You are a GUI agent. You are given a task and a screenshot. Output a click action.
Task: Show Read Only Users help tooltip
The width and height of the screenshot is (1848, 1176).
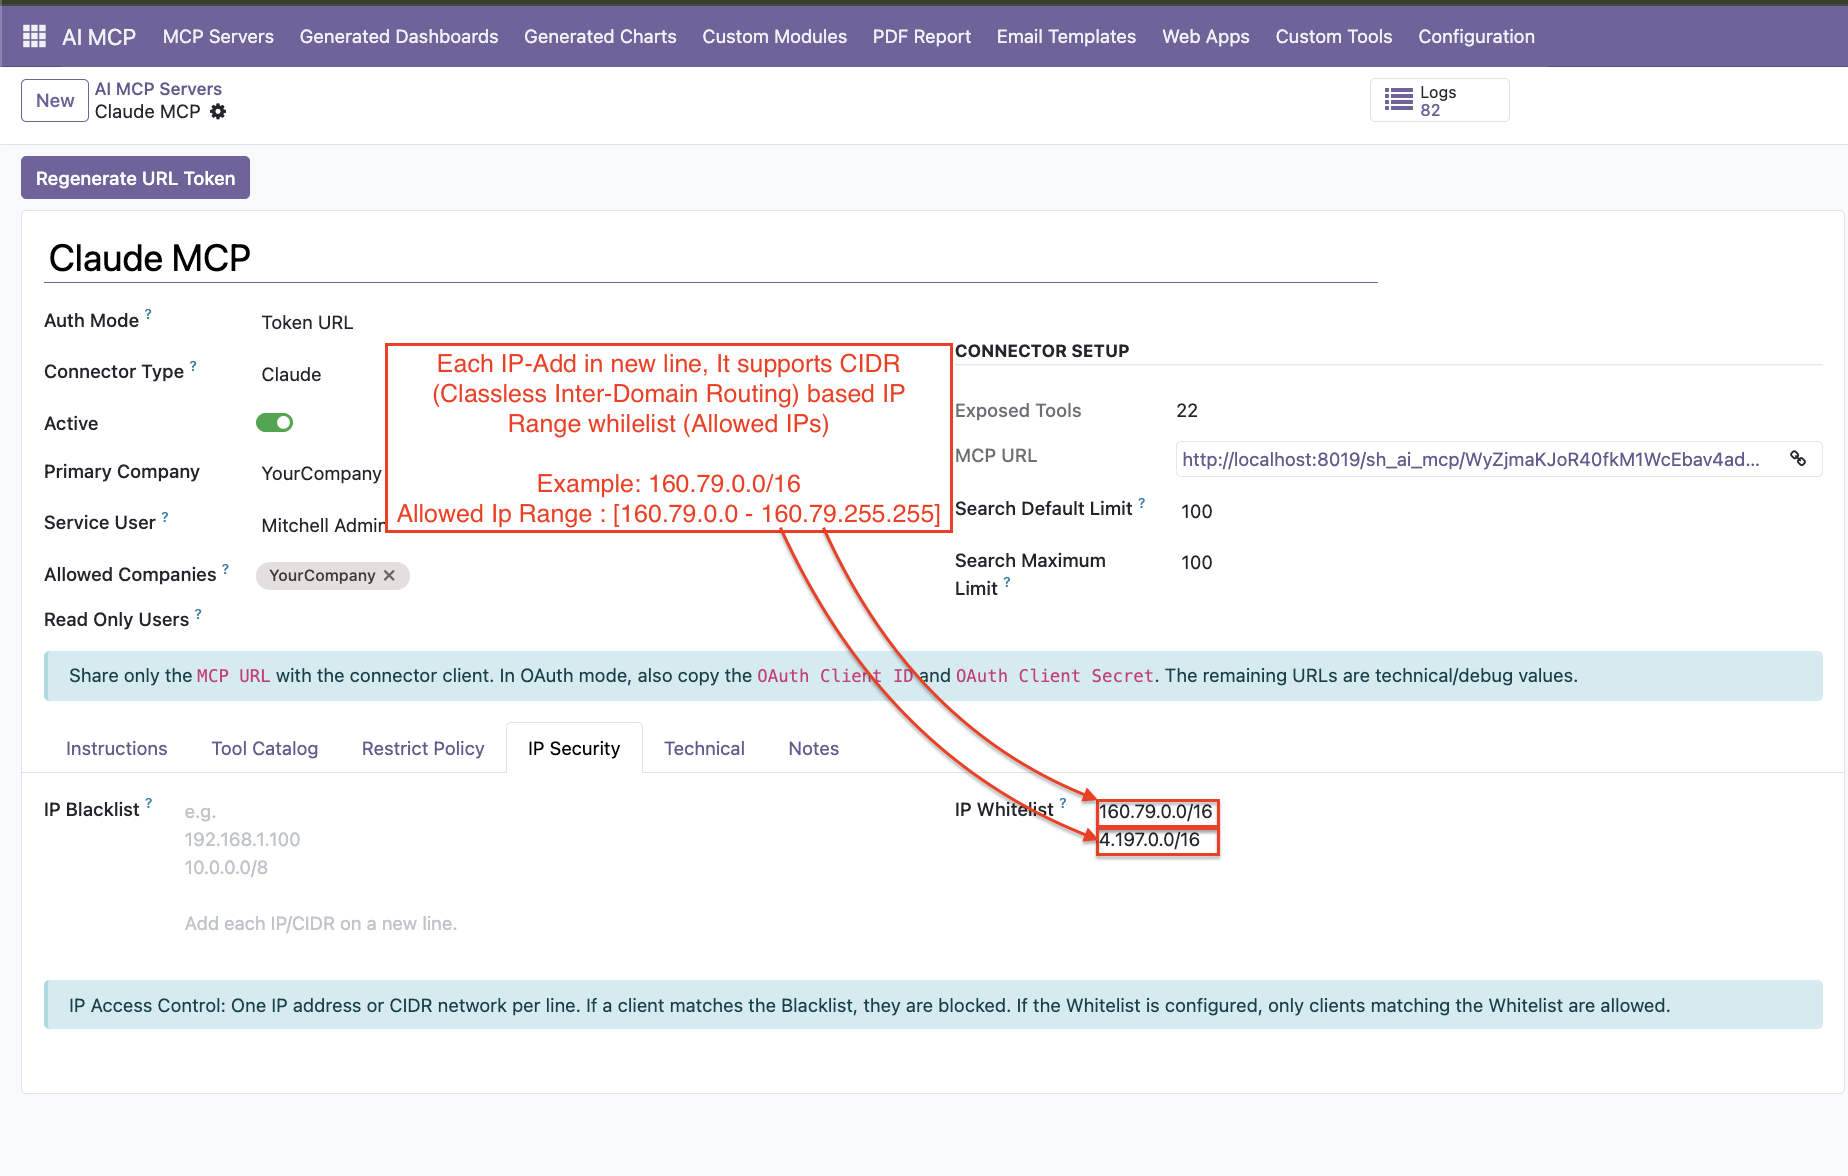198,614
